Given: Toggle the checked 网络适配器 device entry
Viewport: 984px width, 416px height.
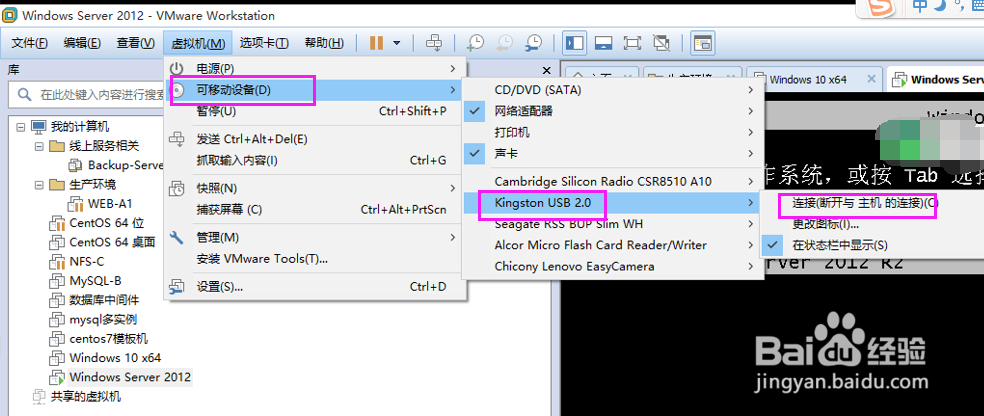Looking at the screenshot, I should (612, 111).
